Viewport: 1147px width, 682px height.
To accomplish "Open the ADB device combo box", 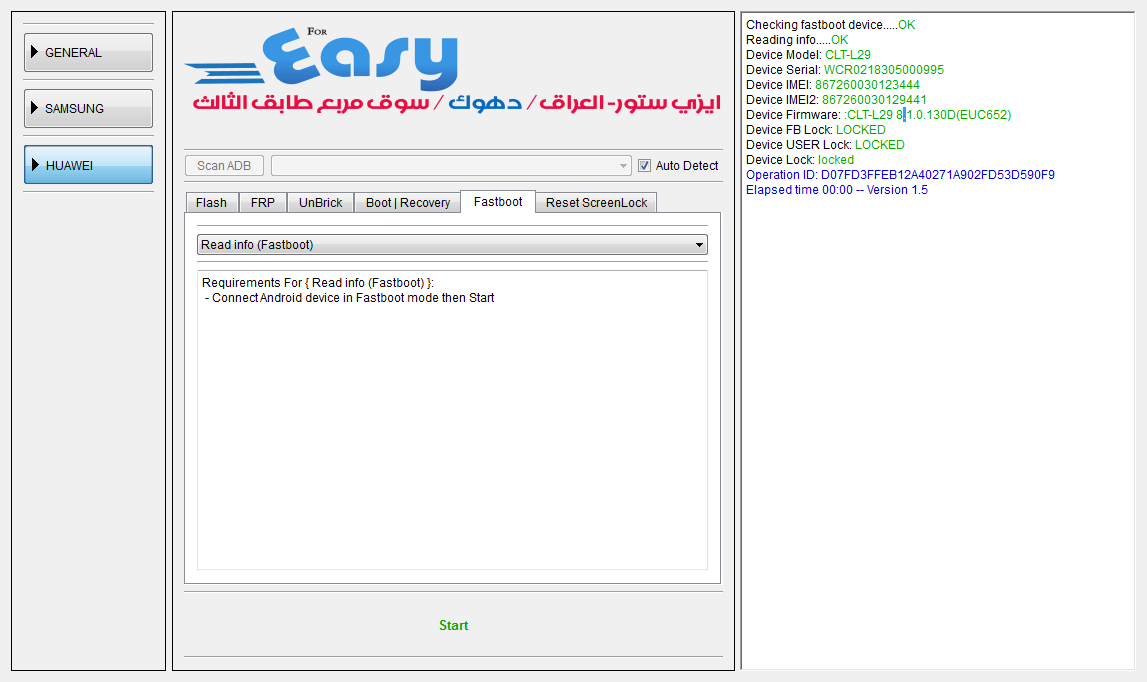I will tap(451, 165).
